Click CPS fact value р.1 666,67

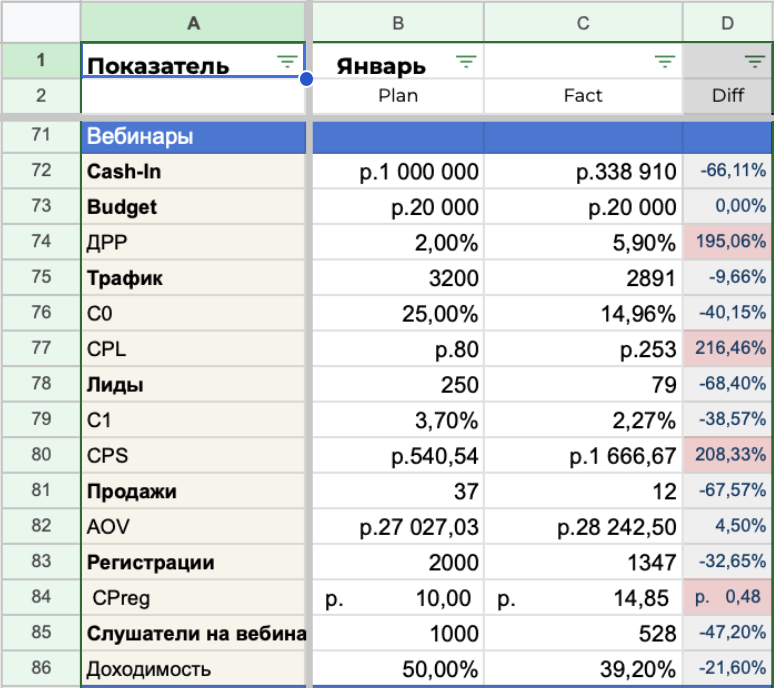click(583, 456)
